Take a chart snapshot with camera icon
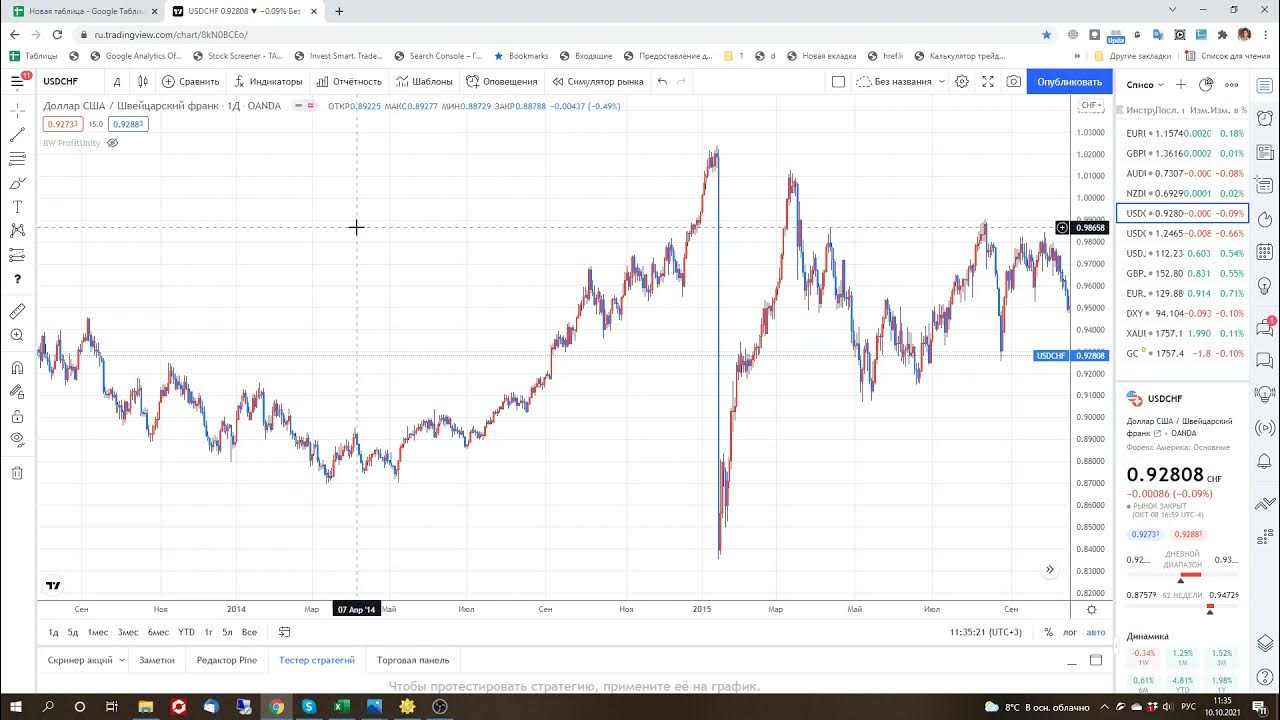The height and width of the screenshot is (720, 1280). 1014,81
